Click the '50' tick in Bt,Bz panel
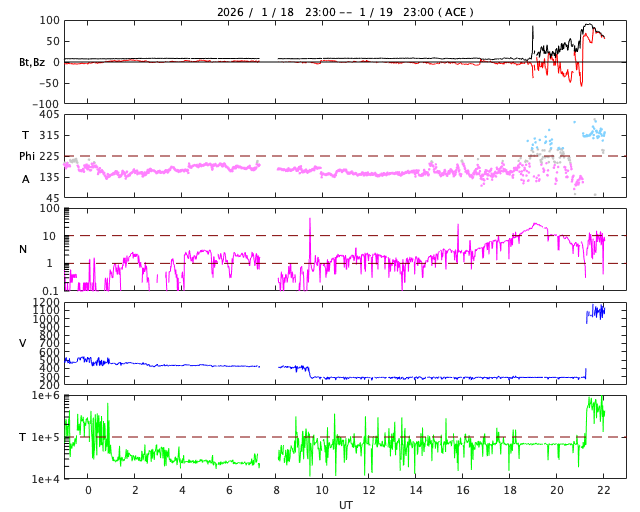This screenshot has width=640, height=512. click(51, 41)
